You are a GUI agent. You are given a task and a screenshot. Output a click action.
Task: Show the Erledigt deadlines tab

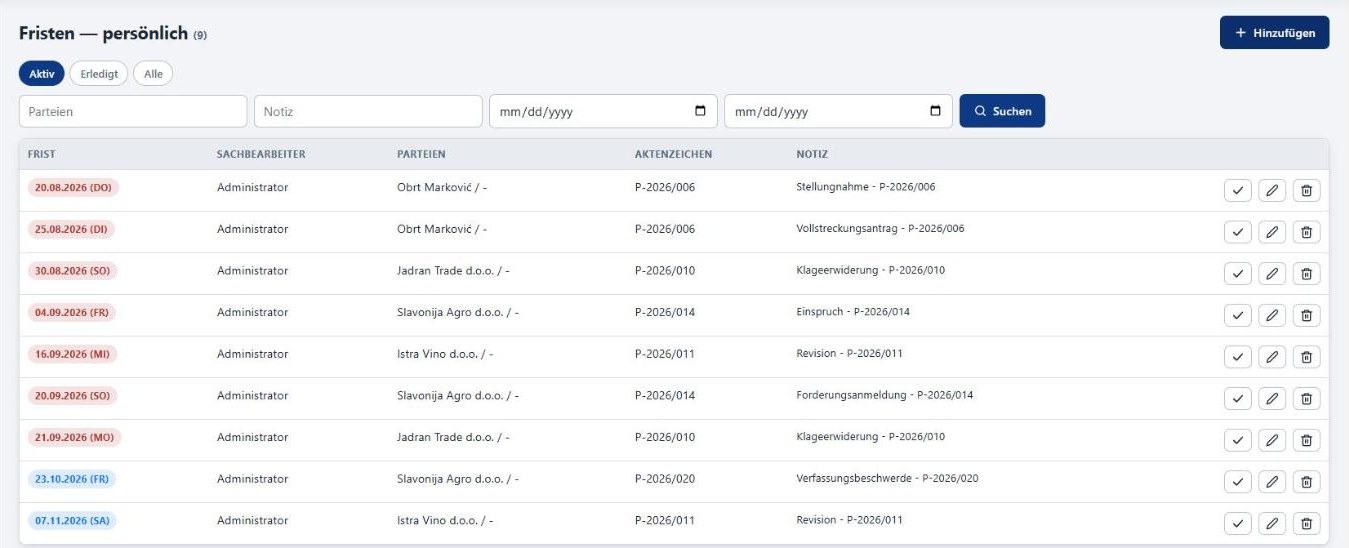[x=99, y=73]
